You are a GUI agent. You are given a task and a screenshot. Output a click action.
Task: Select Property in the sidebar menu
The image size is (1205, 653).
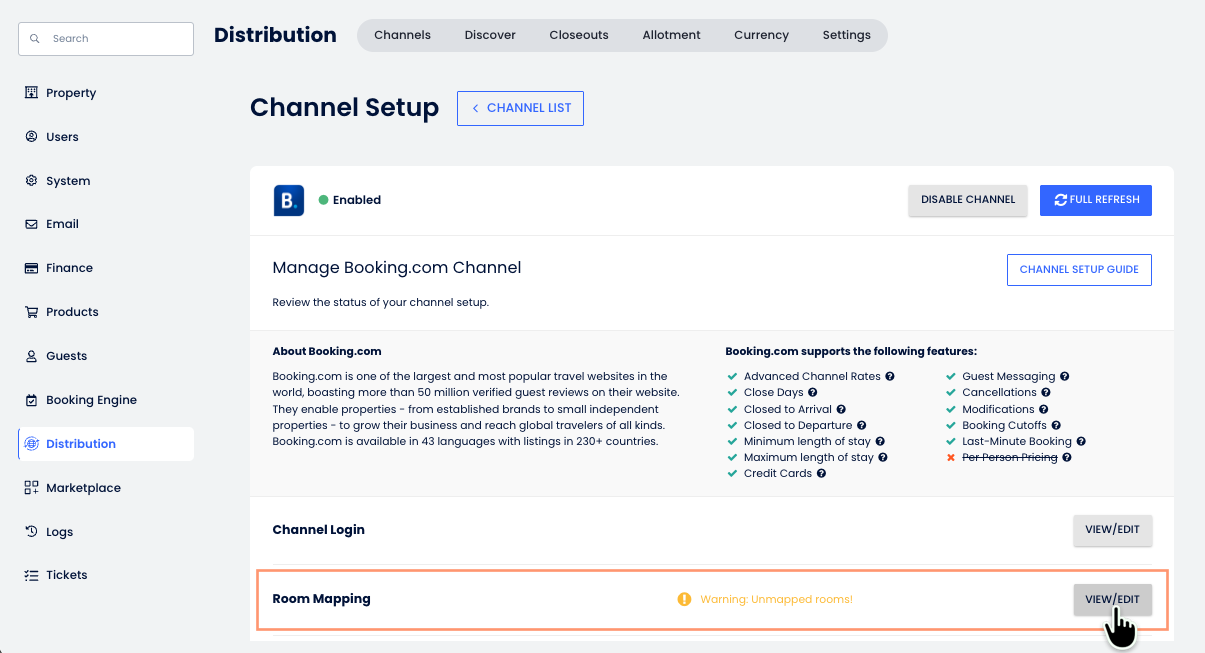tap(106, 93)
